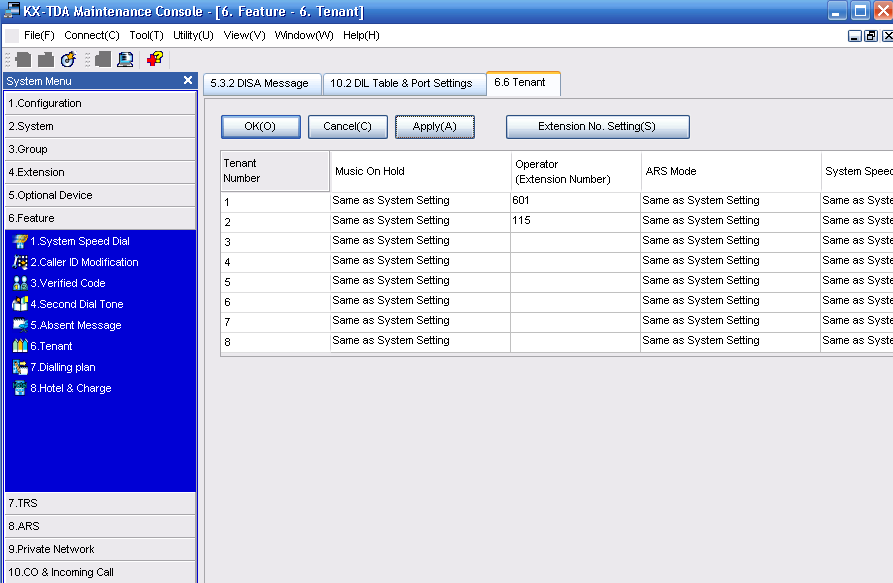
Task: Restore the inner Tenant child window
Action: 871,36
